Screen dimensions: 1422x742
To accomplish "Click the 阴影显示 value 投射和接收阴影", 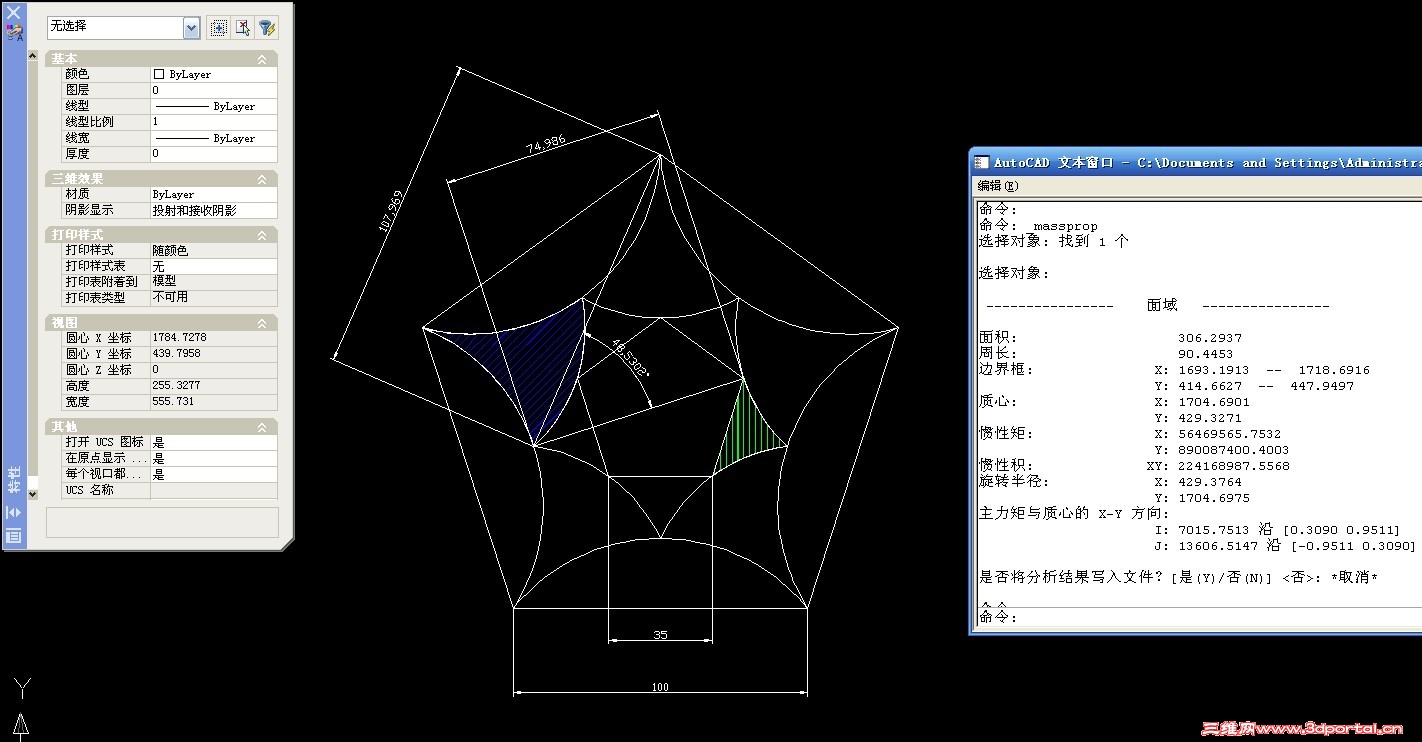I will [214, 210].
